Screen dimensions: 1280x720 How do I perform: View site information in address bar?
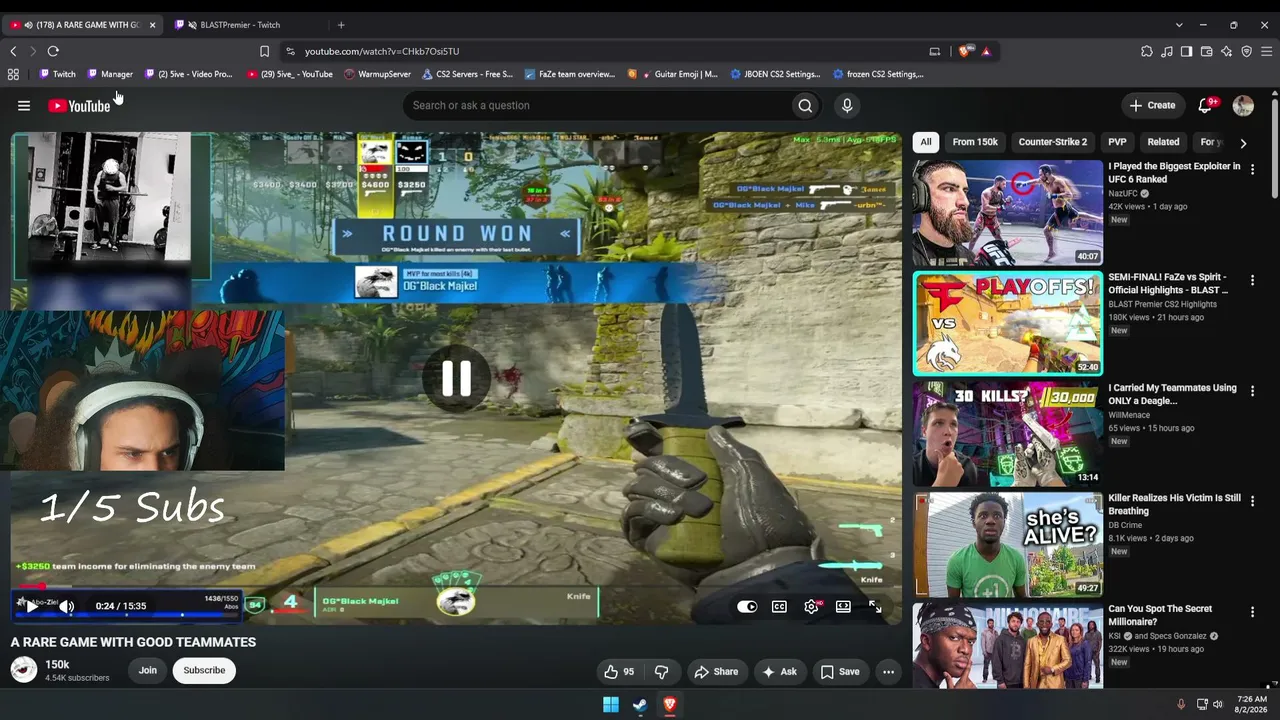tap(290, 51)
